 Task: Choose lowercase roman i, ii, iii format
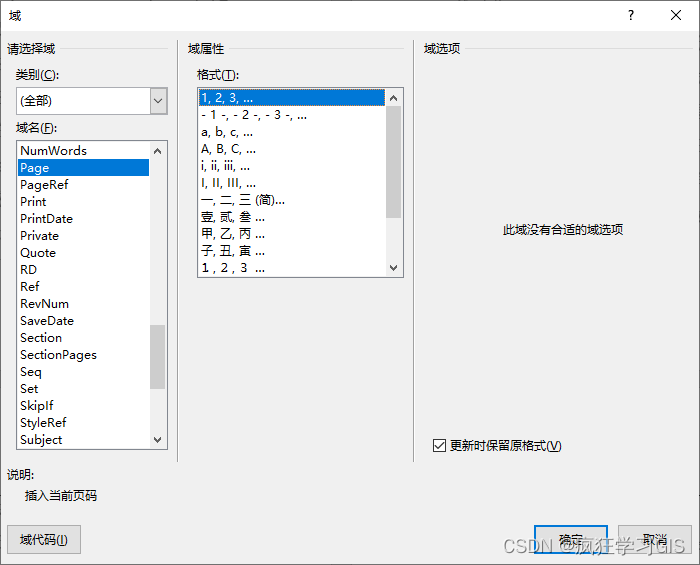(x=292, y=166)
